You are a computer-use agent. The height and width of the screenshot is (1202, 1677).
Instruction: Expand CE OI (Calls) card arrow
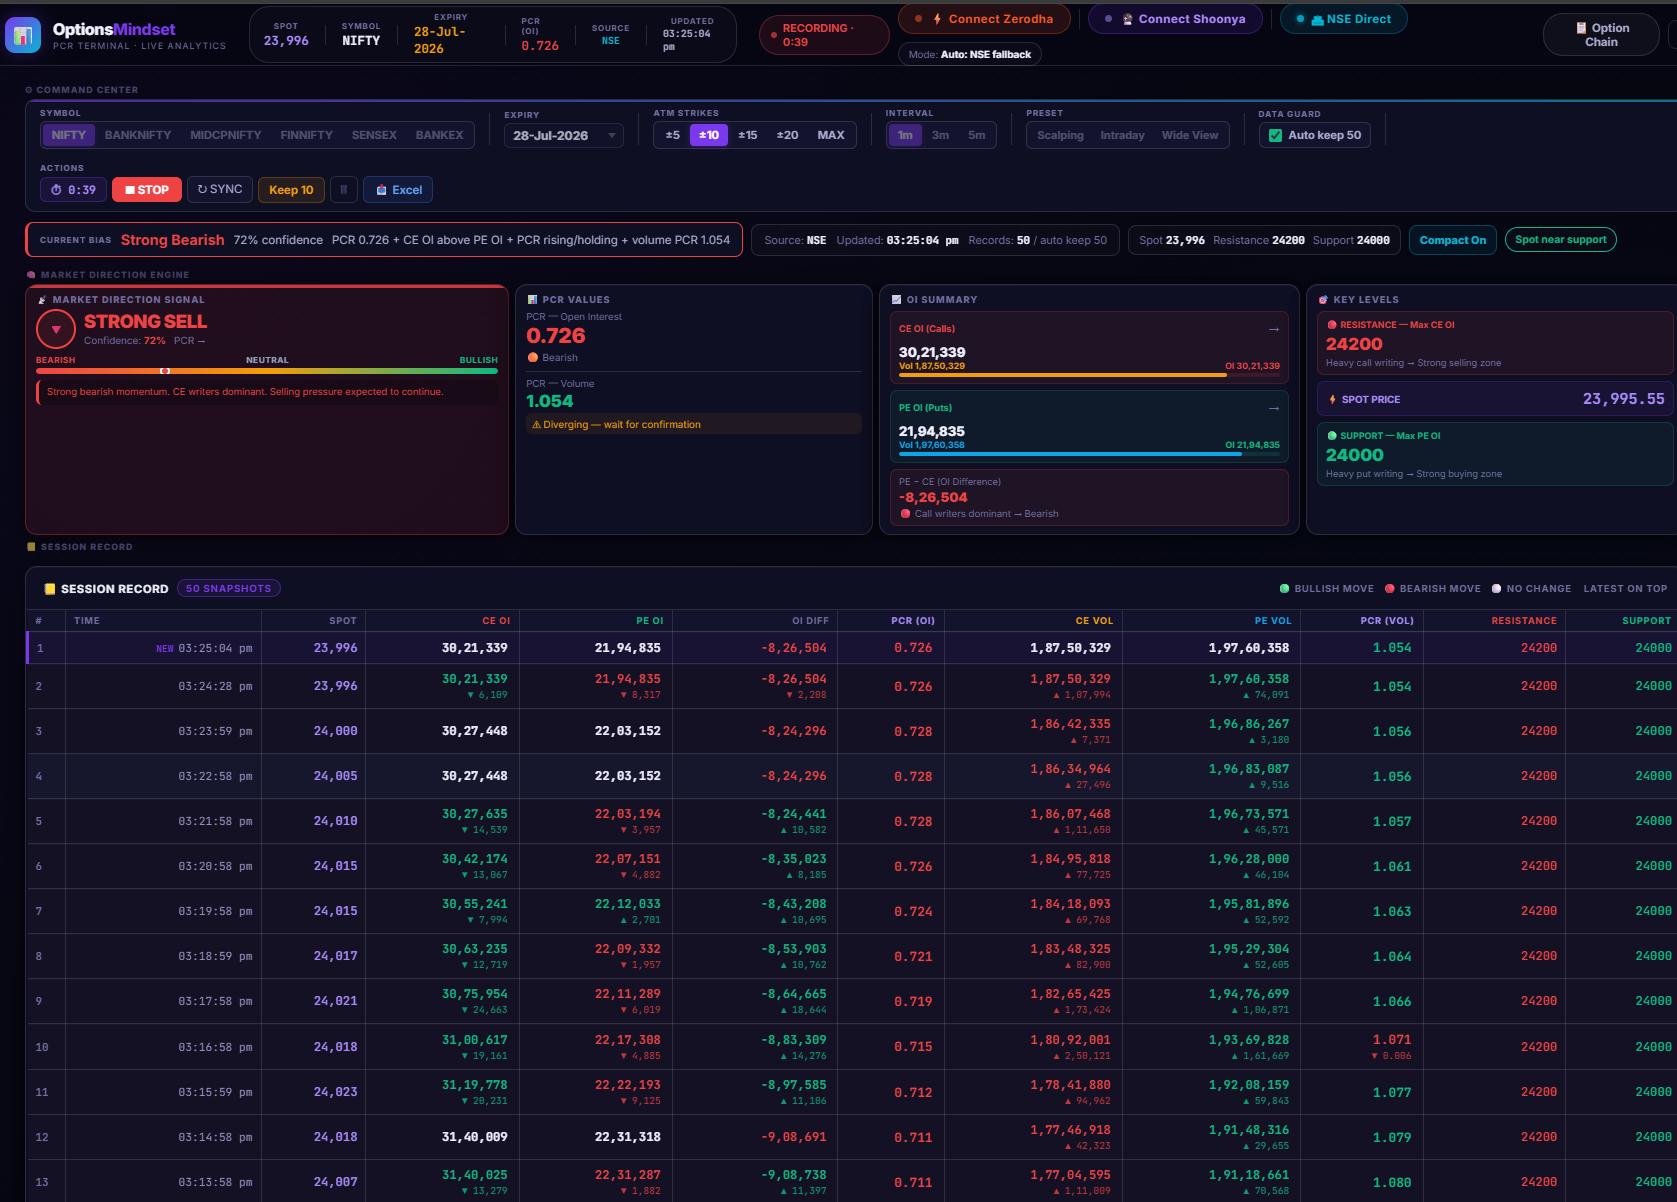pyautogui.click(x=1273, y=329)
